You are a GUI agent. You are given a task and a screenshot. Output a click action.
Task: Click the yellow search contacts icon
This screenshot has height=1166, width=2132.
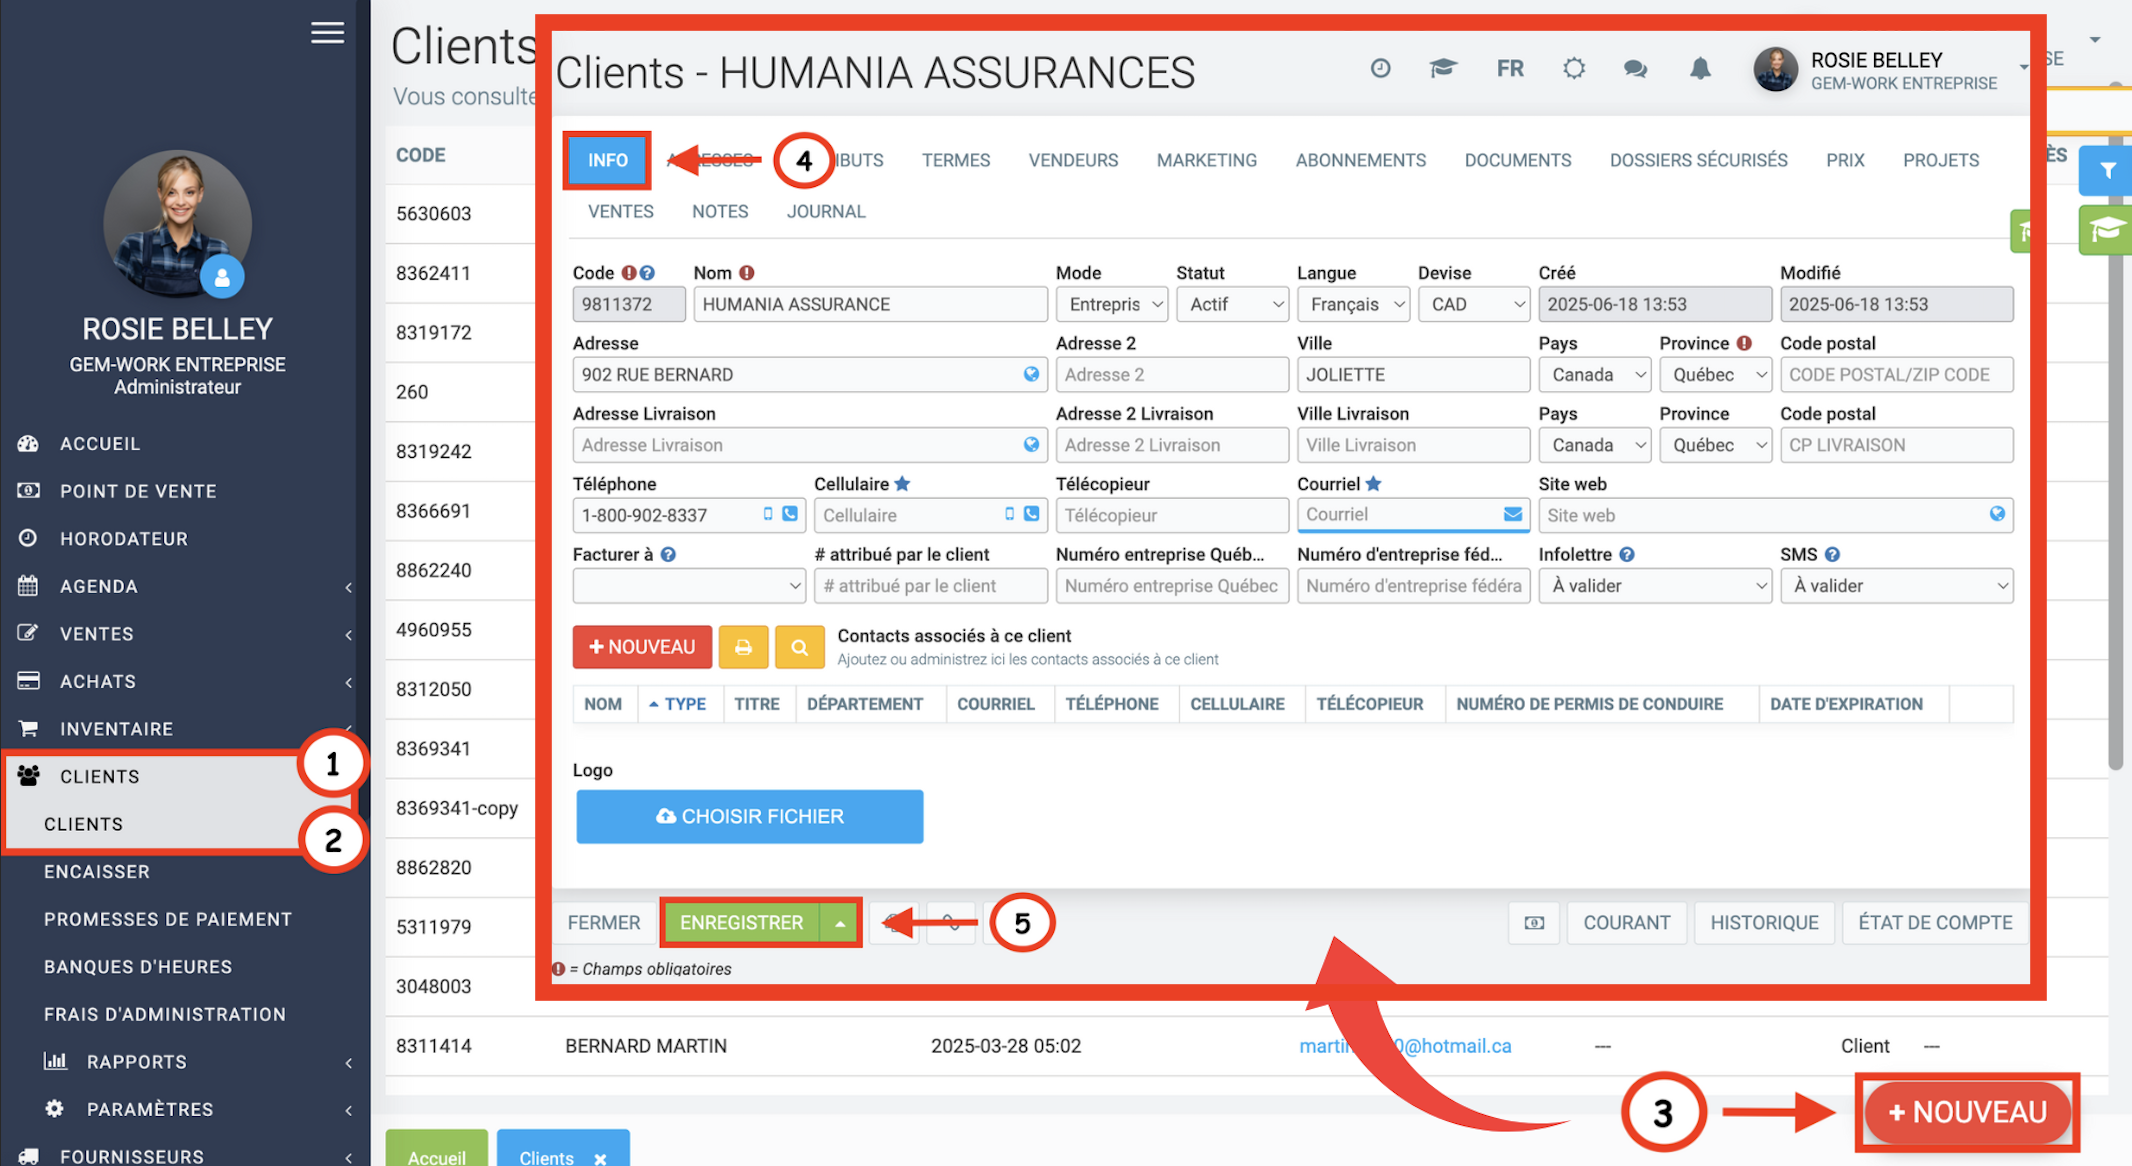799,648
